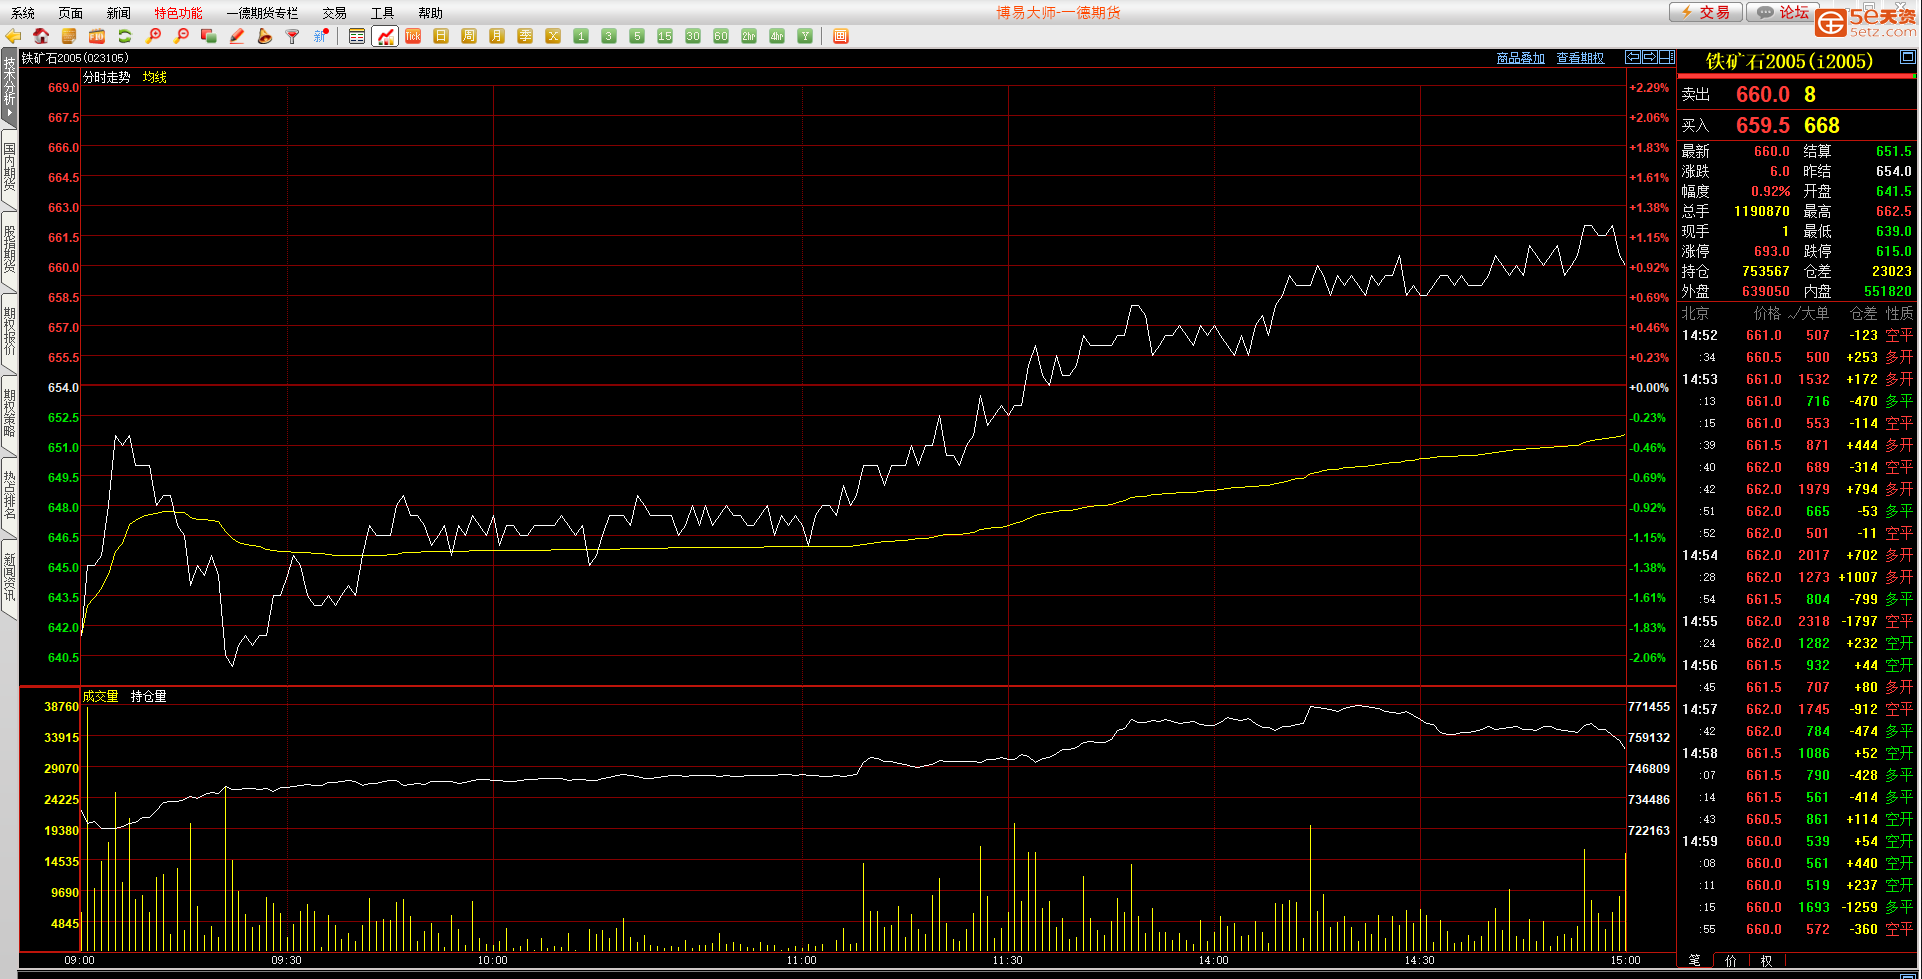
Task: Select the 3-minute period icon
Action: click(609, 36)
